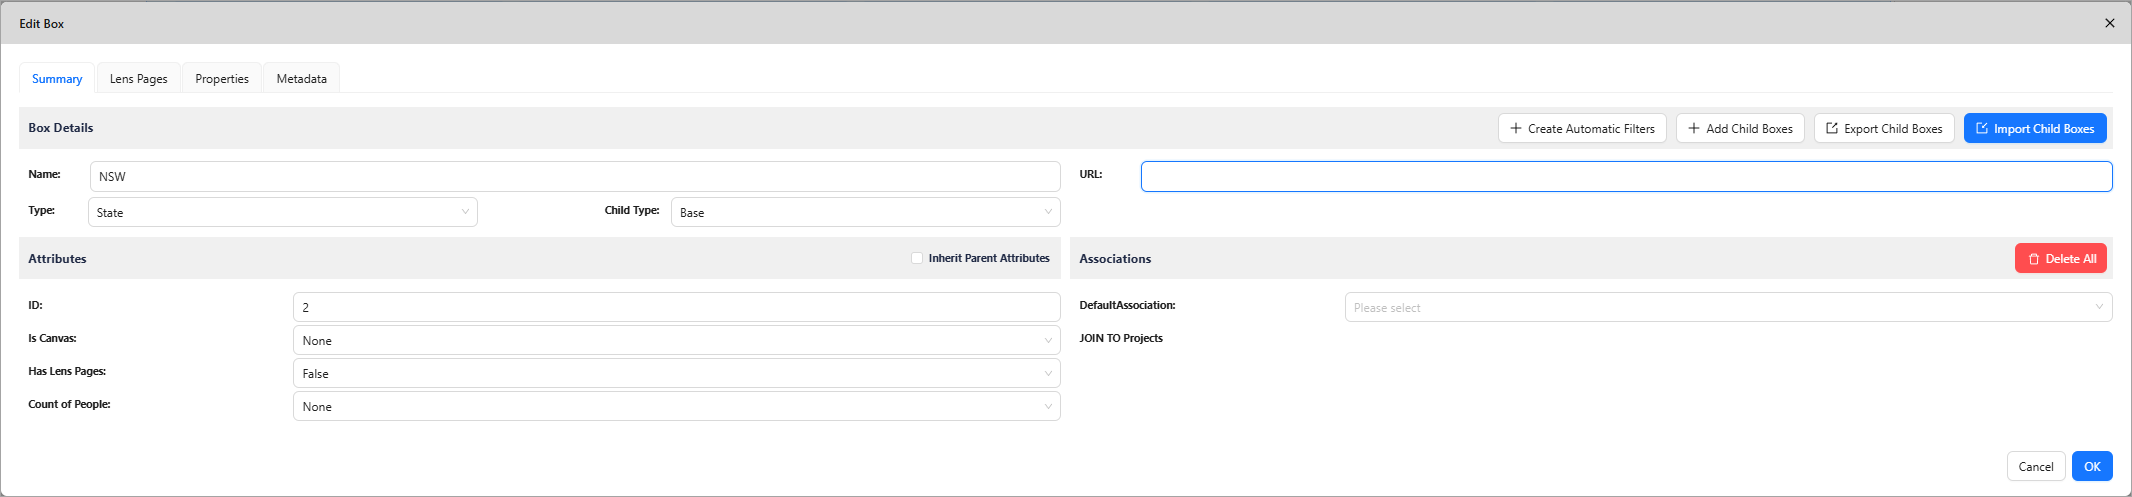Click the Name field containing NSW
The width and height of the screenshot is (2132, 497).
coord(575,176)
